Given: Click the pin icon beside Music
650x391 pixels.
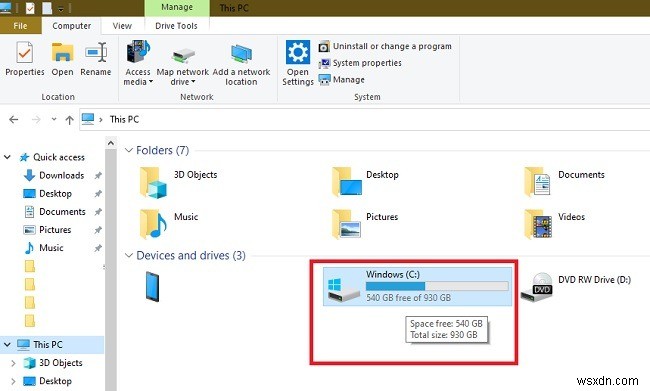Looking at the screenshot, I should pos(98,248).
